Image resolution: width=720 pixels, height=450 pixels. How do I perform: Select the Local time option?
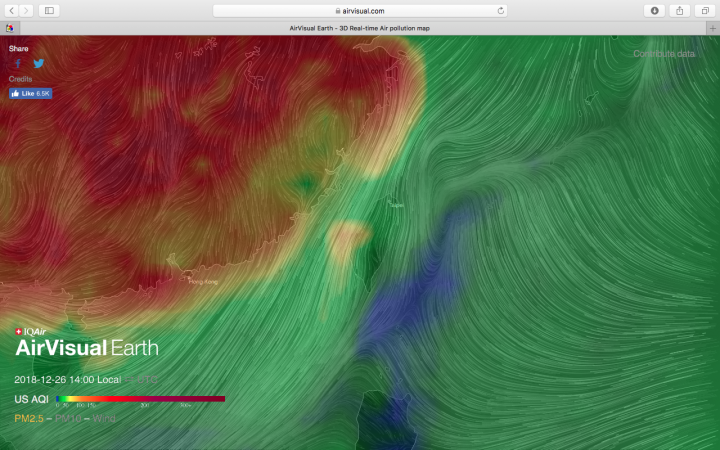(x=109, y=380)
